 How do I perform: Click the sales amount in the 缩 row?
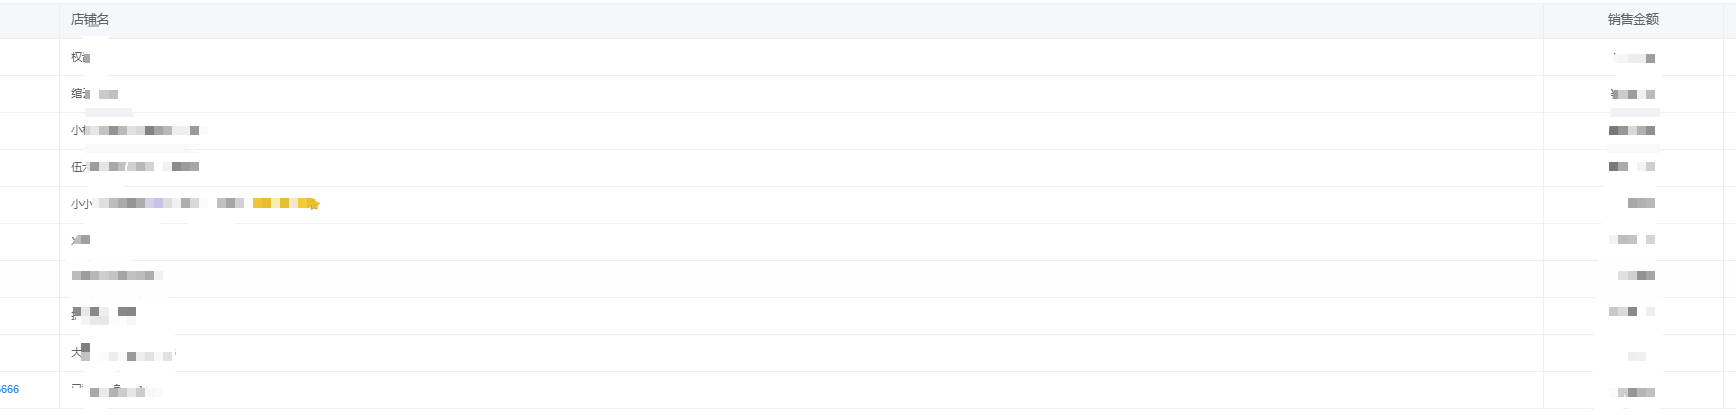(1632, 94)
